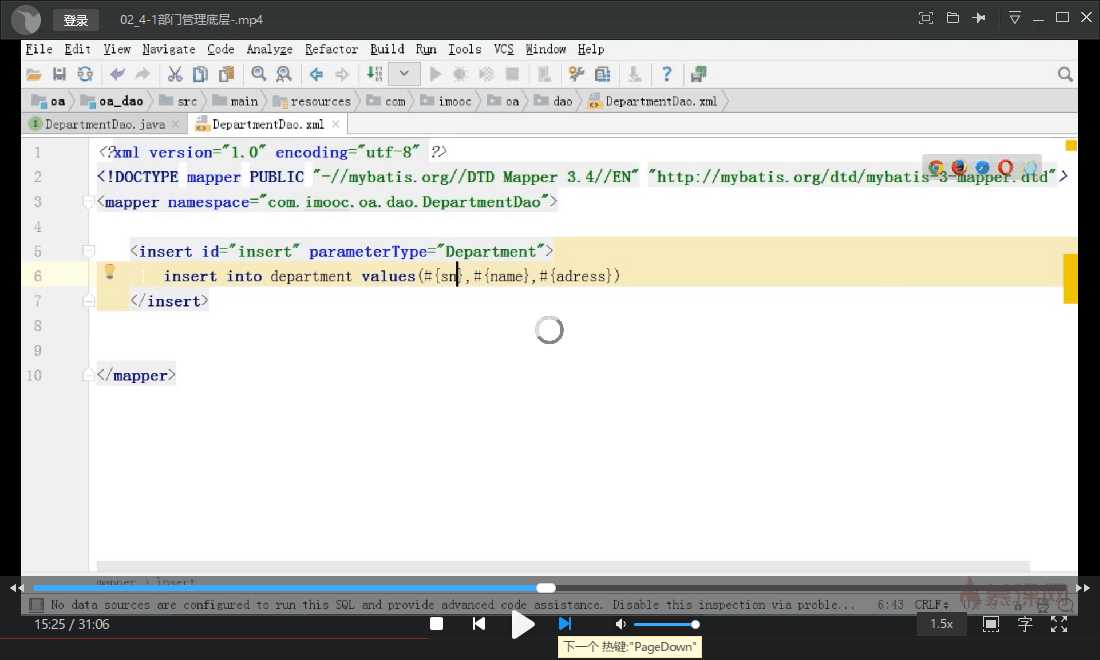The image size is (1100, 660).
Task: Click the yellow intention light bulb
Action: click(109, 271)
